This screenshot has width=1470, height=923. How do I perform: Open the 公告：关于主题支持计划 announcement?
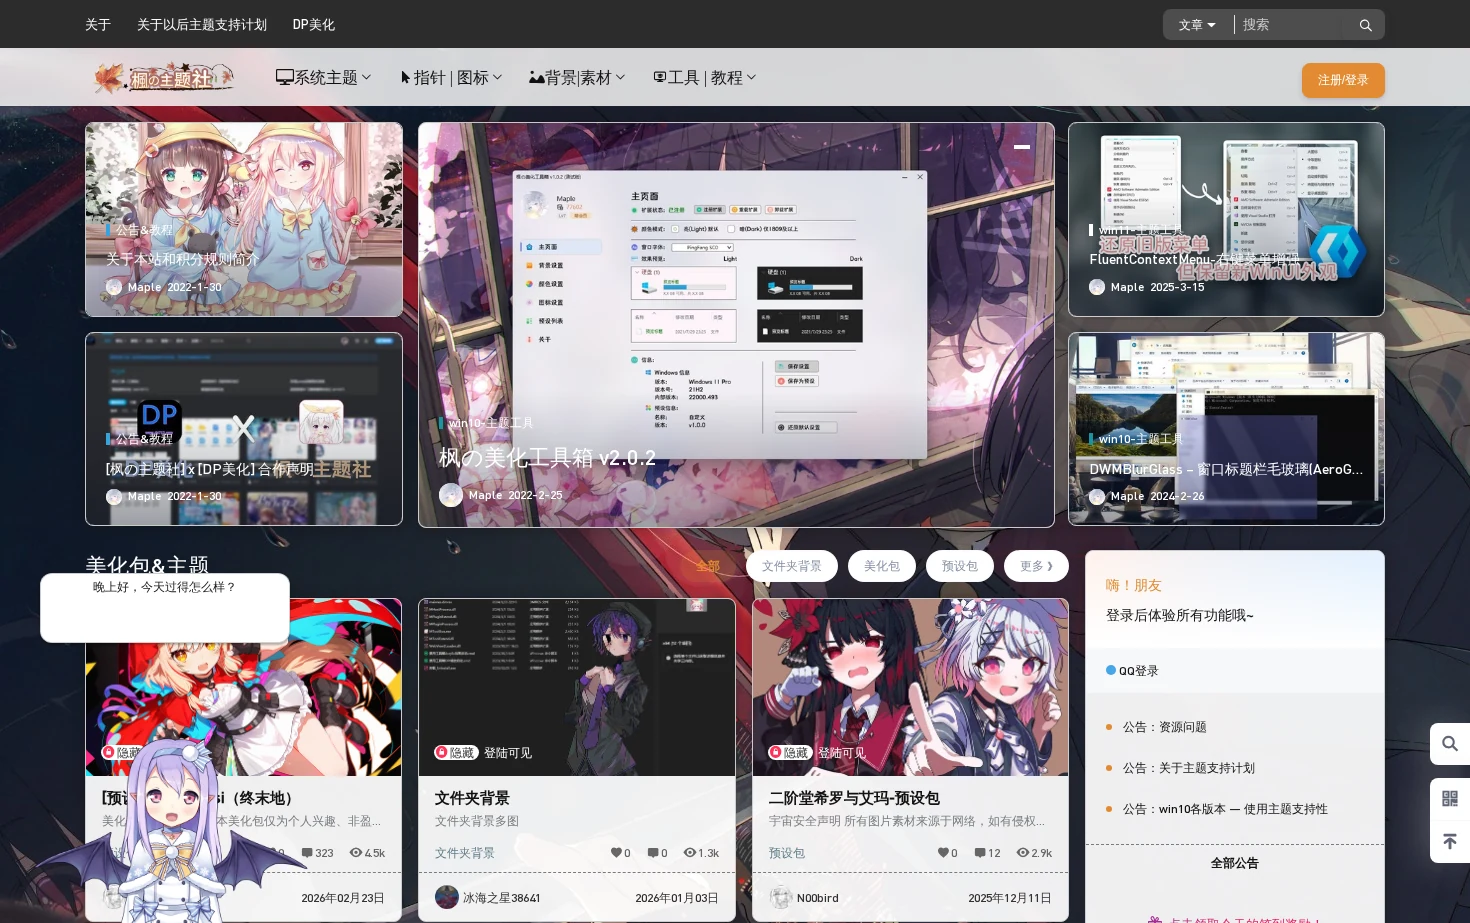(x=1189, y=768)
